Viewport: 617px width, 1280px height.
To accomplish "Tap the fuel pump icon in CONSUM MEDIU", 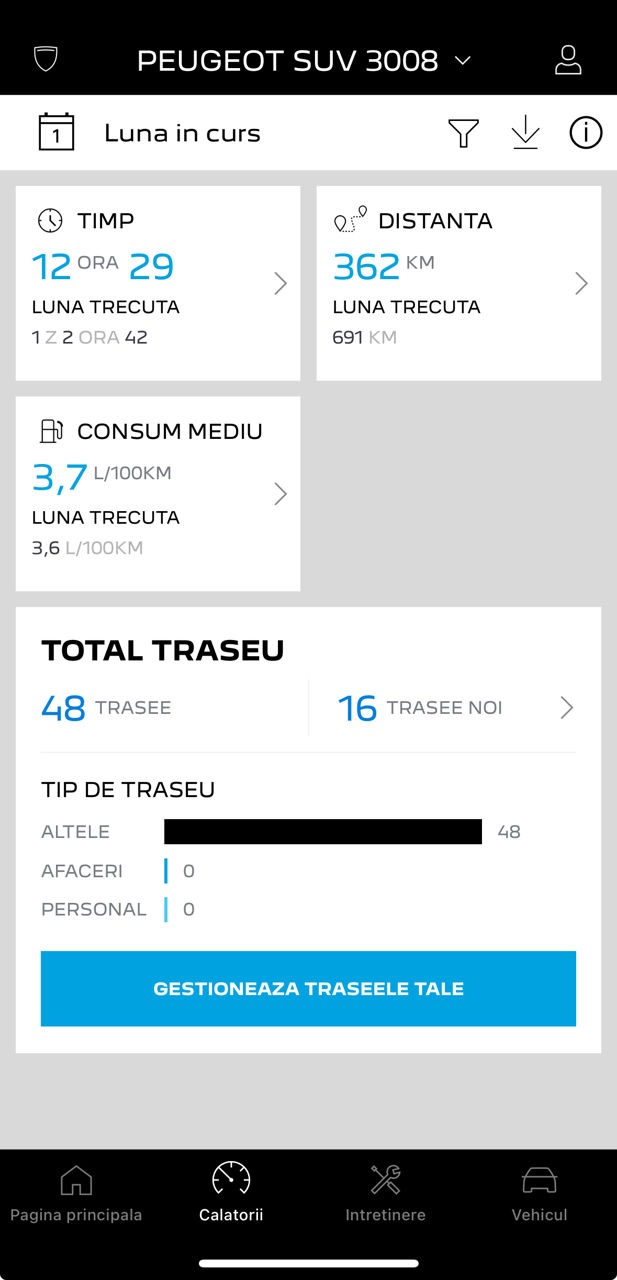I will point(50,431).
